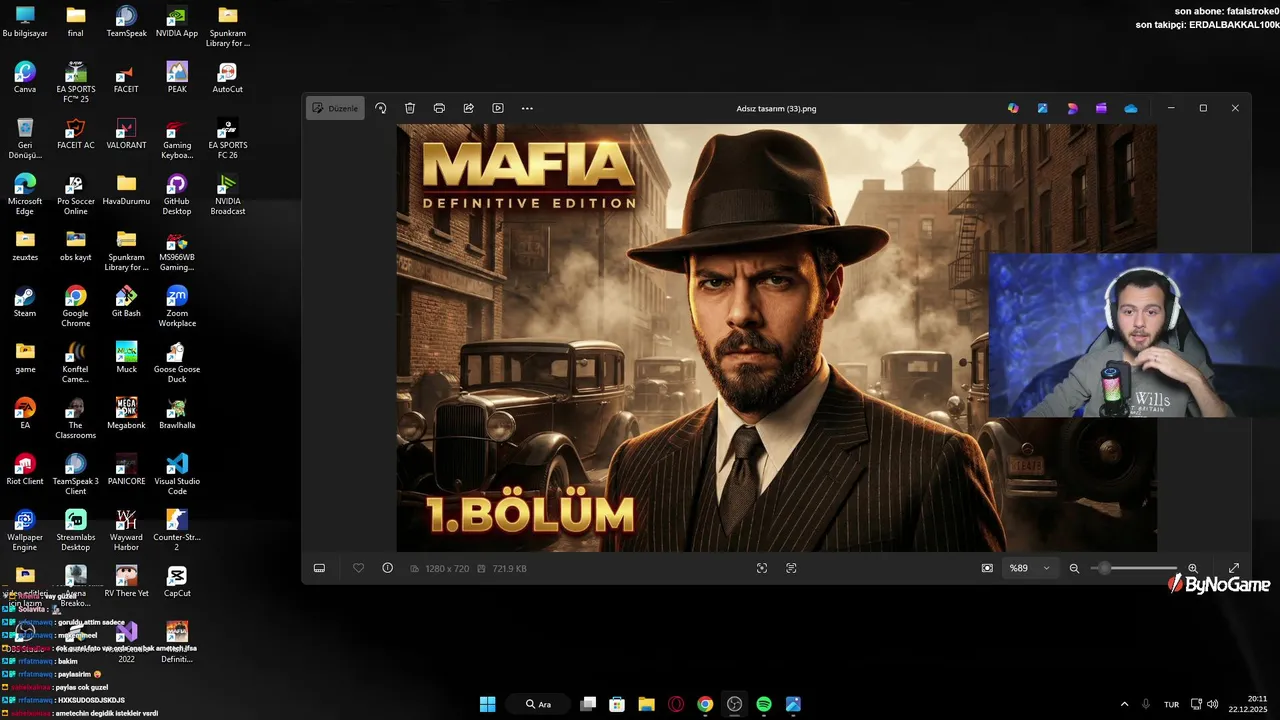This screenshot has width=1280, height=720.
Task: Open Task View on the taskbar
Action: point(588,704)
